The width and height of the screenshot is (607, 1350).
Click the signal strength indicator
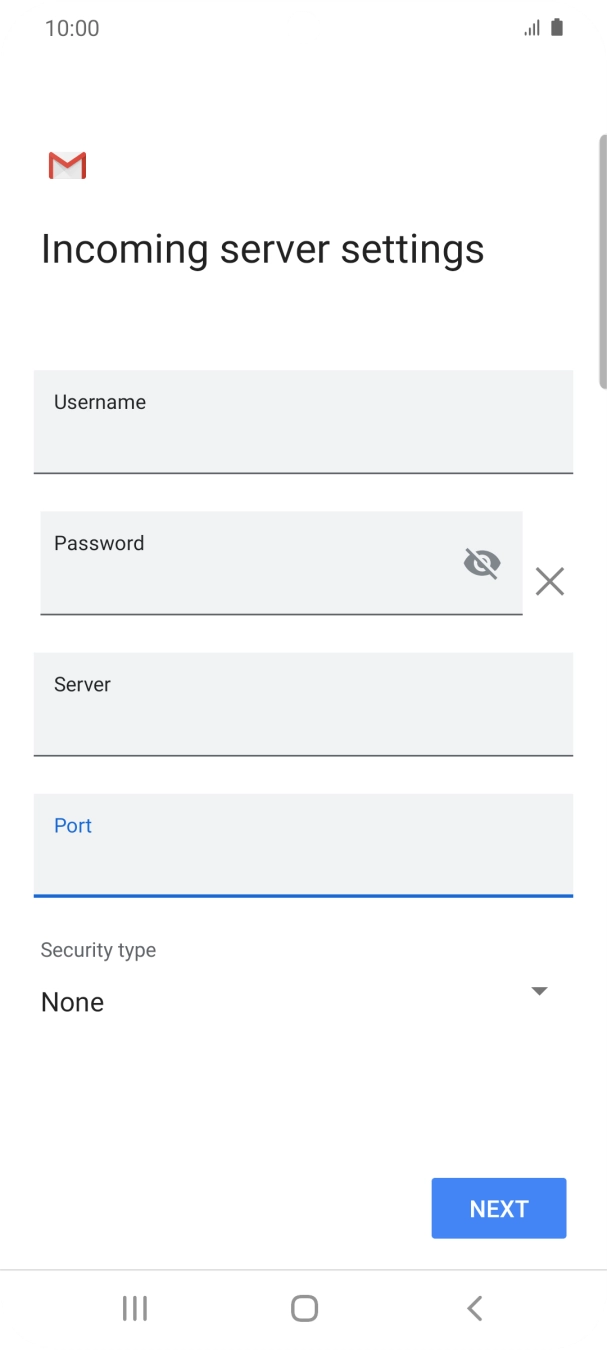pyautogui.click(x=531, y=27)
